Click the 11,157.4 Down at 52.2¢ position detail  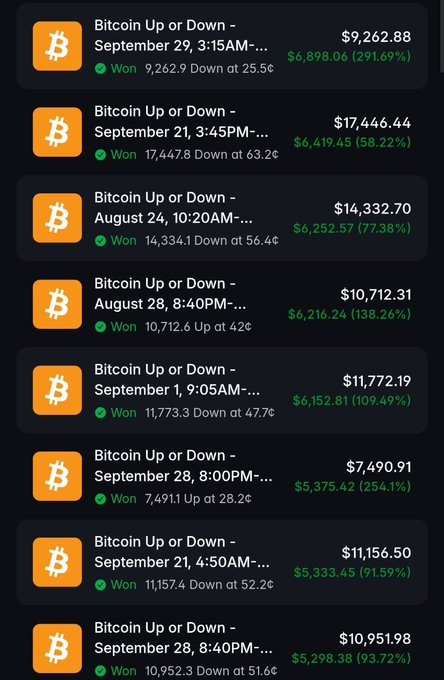(209, 585)
